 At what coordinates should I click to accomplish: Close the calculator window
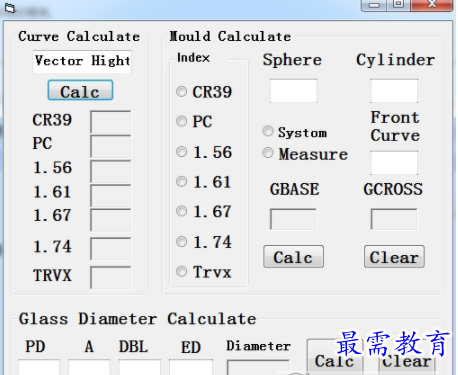click(432, 4)
